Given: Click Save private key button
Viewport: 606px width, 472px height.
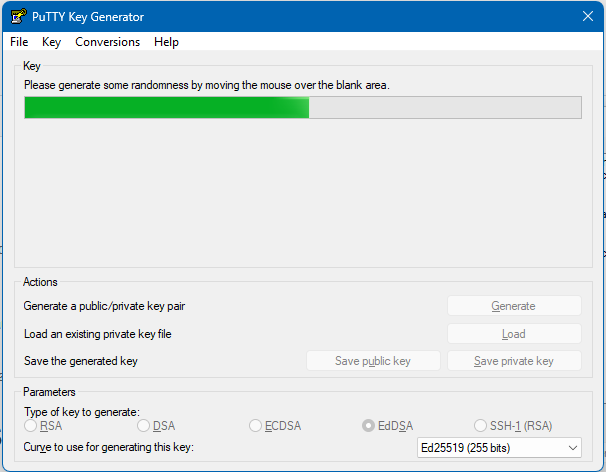Looking at the screenshot, I should (514, 361).
